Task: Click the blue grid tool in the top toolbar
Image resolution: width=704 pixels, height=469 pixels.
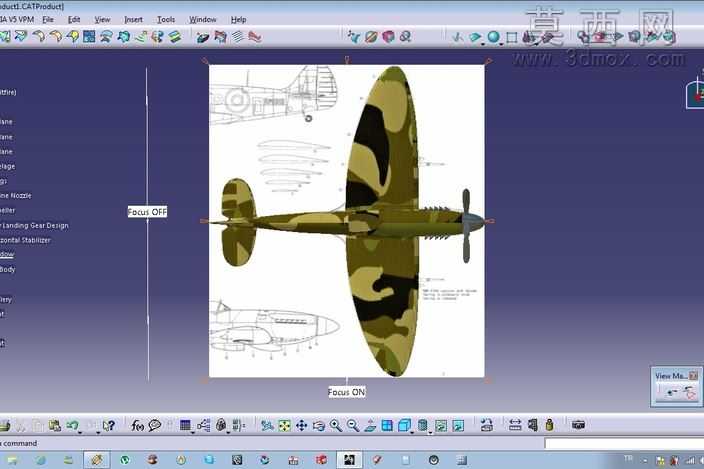Action: (89, 36)
